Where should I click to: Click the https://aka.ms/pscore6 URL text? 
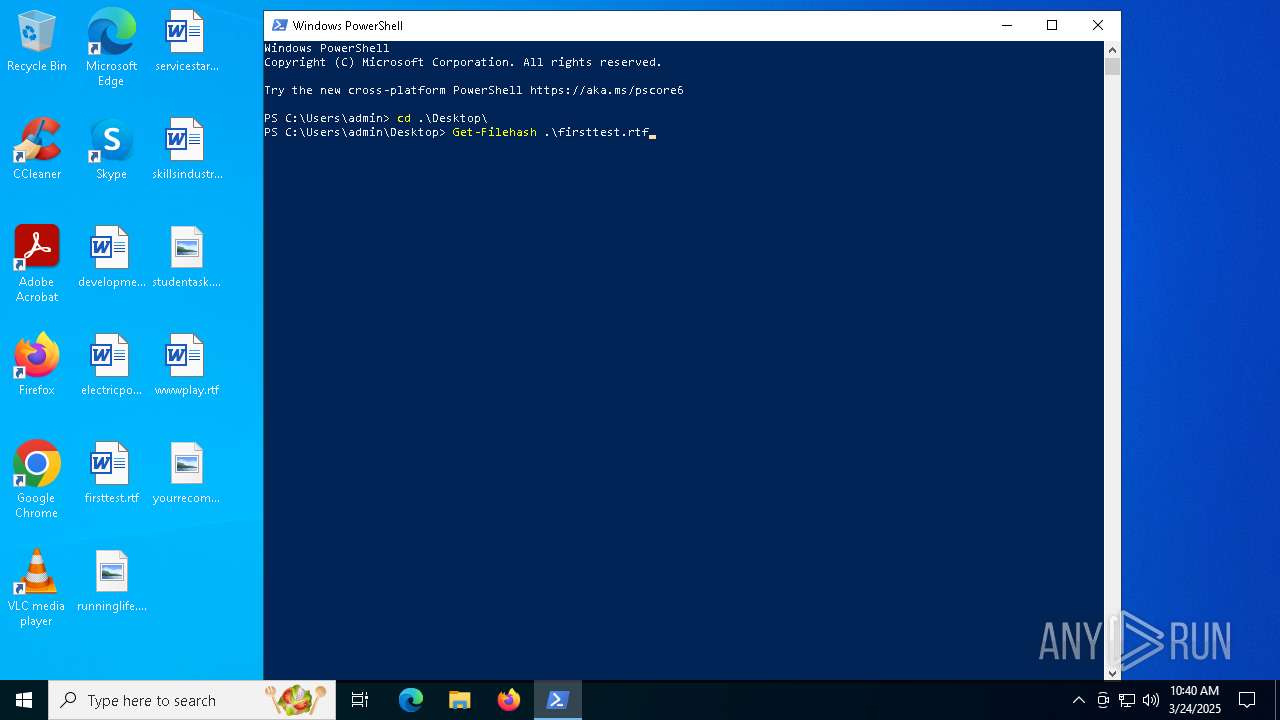(606, 90)
